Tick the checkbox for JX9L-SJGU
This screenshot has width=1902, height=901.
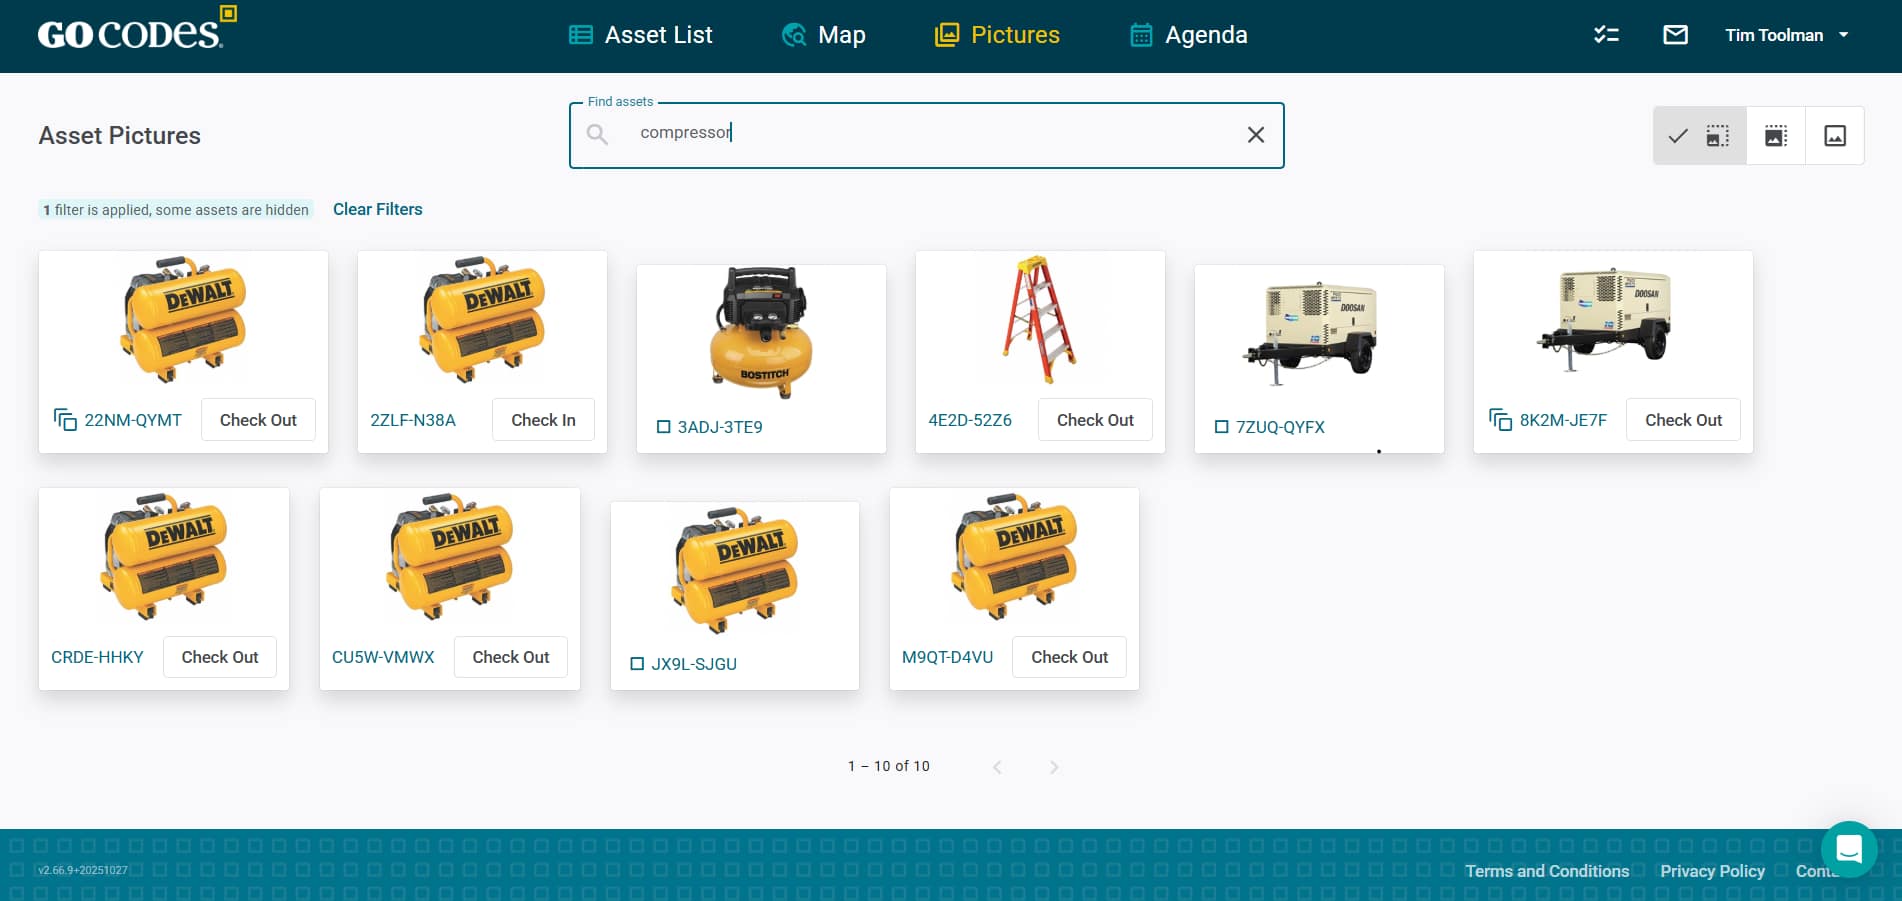(x=637, y=664)
